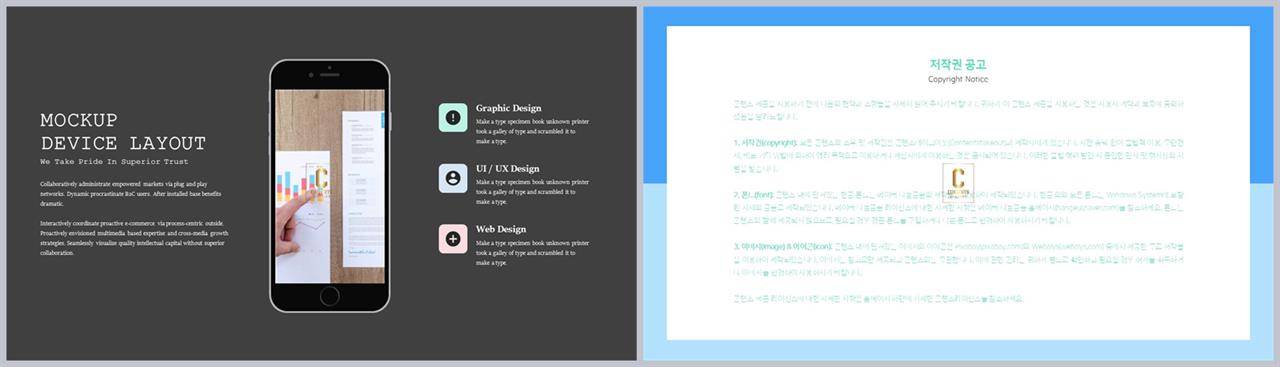Click the exclamation icon beside Graphic Design
This screenshot has height=367, width=1280.
453,117
